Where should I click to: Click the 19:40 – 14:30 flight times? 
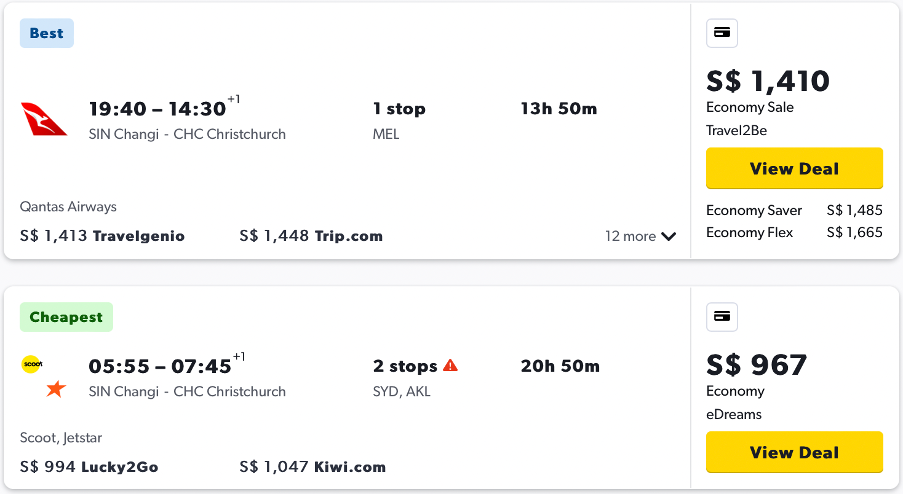(158, 109)
